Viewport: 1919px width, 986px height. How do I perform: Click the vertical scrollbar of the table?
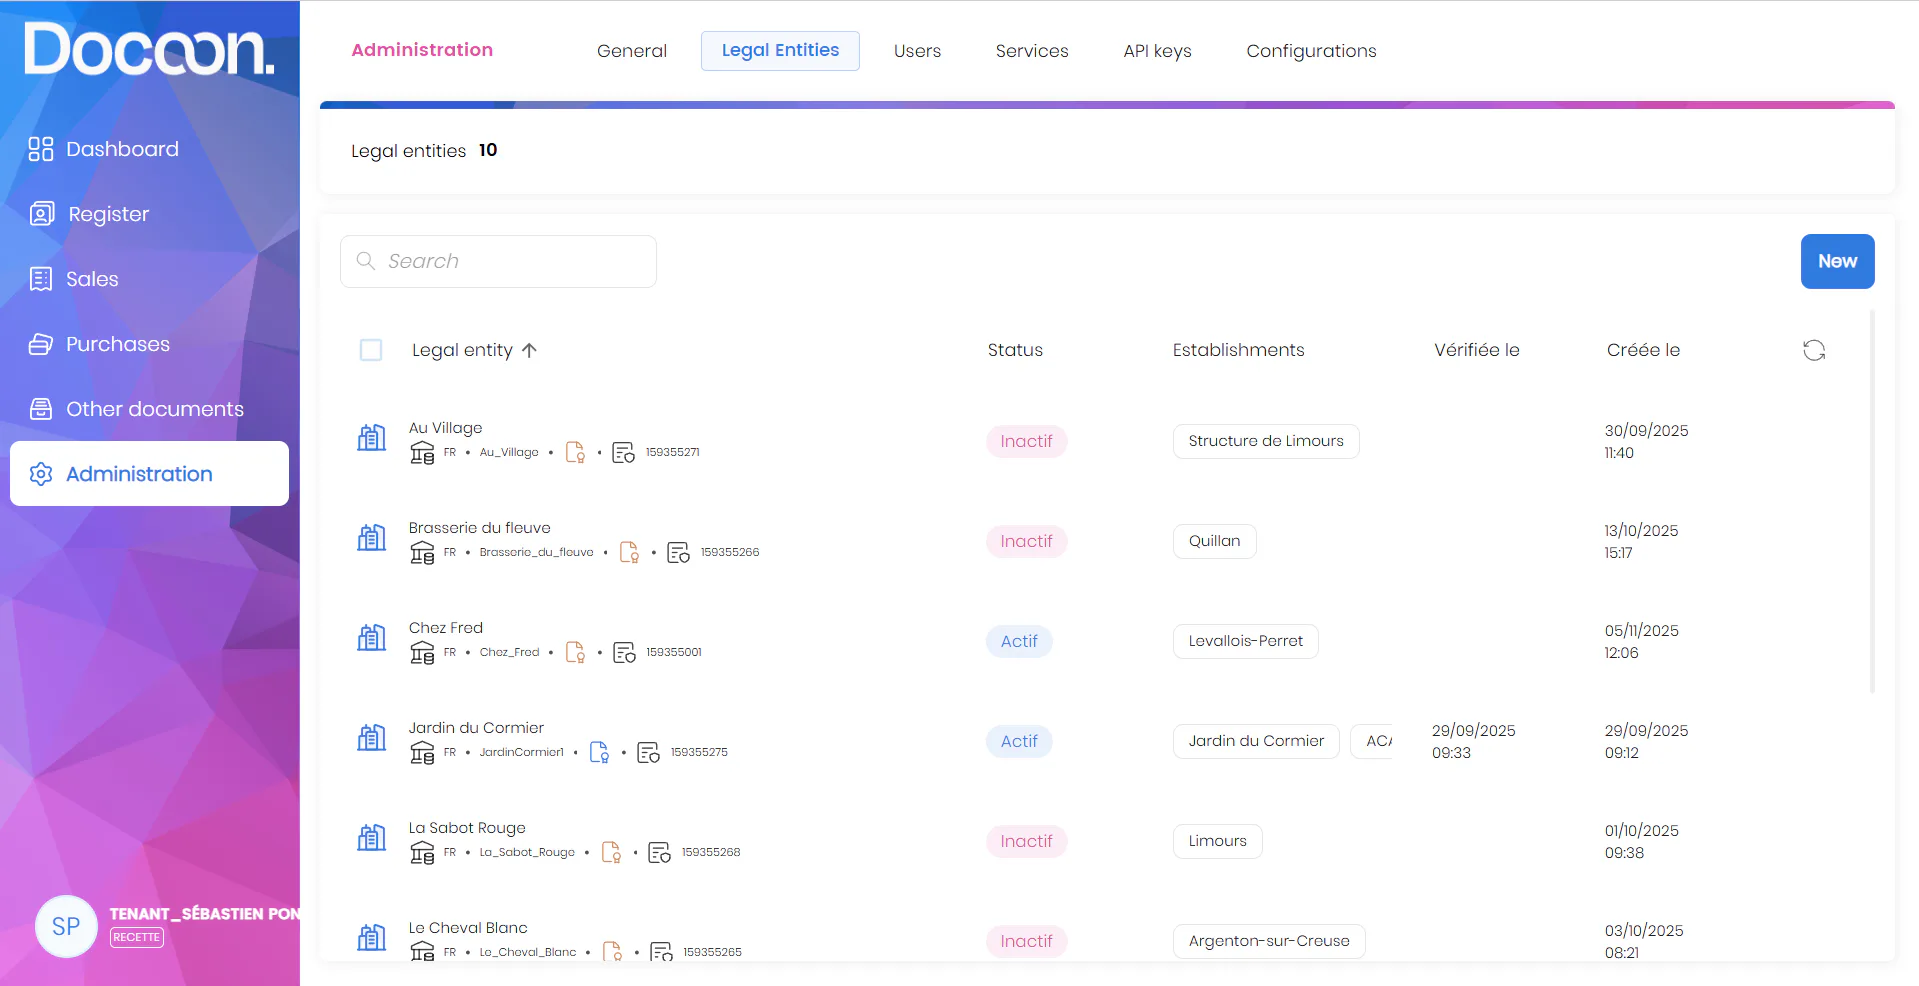pos(1872,502)
